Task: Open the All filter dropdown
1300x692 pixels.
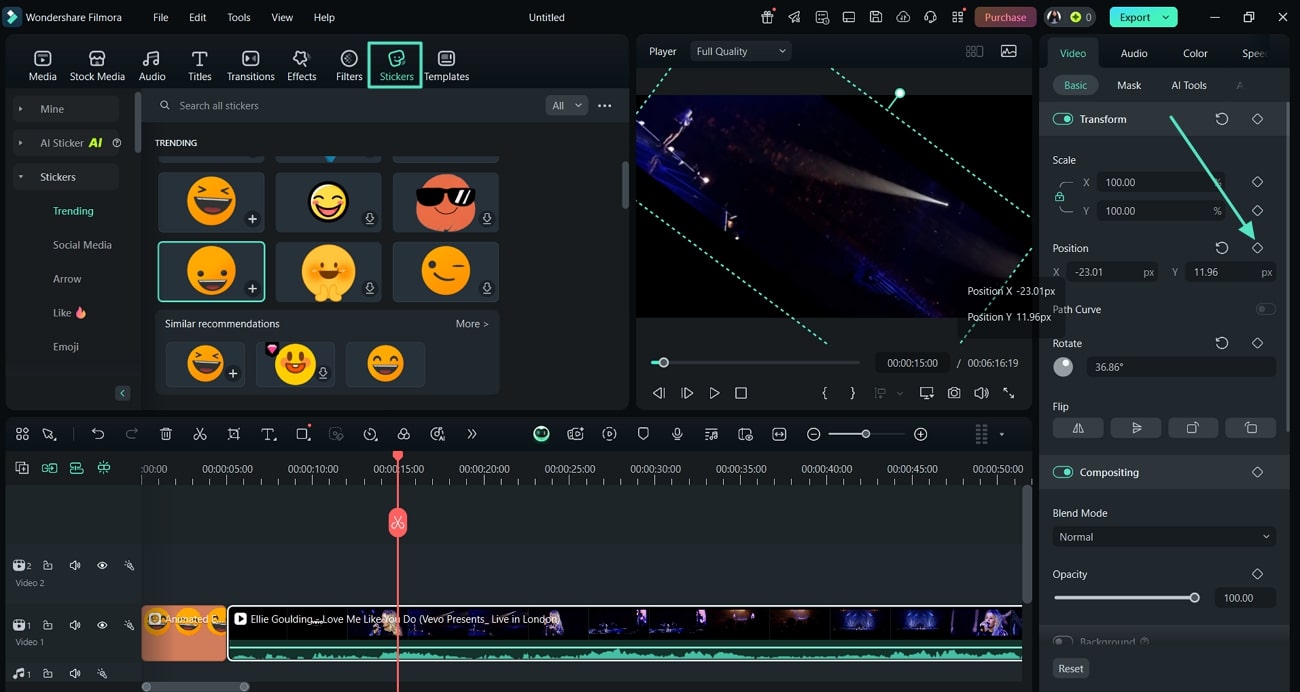Action: [566, 105]
